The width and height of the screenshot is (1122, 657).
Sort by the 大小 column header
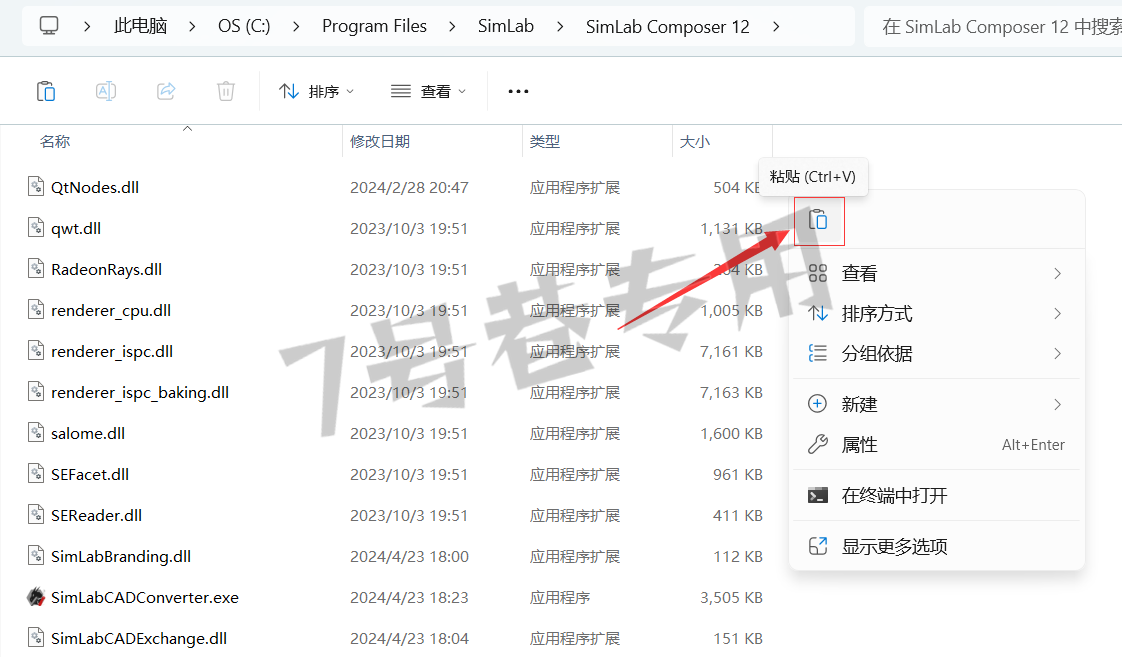coord(695,142)
